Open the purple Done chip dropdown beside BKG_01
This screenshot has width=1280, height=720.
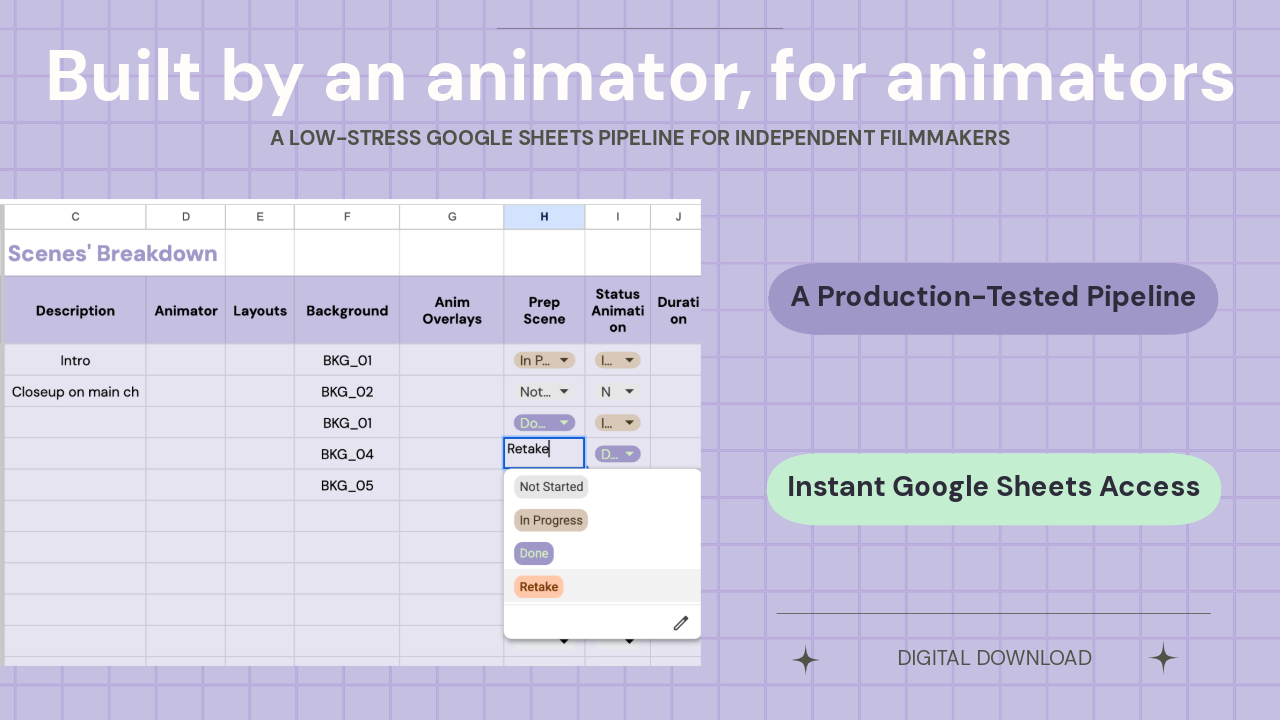tap(544, 423)
